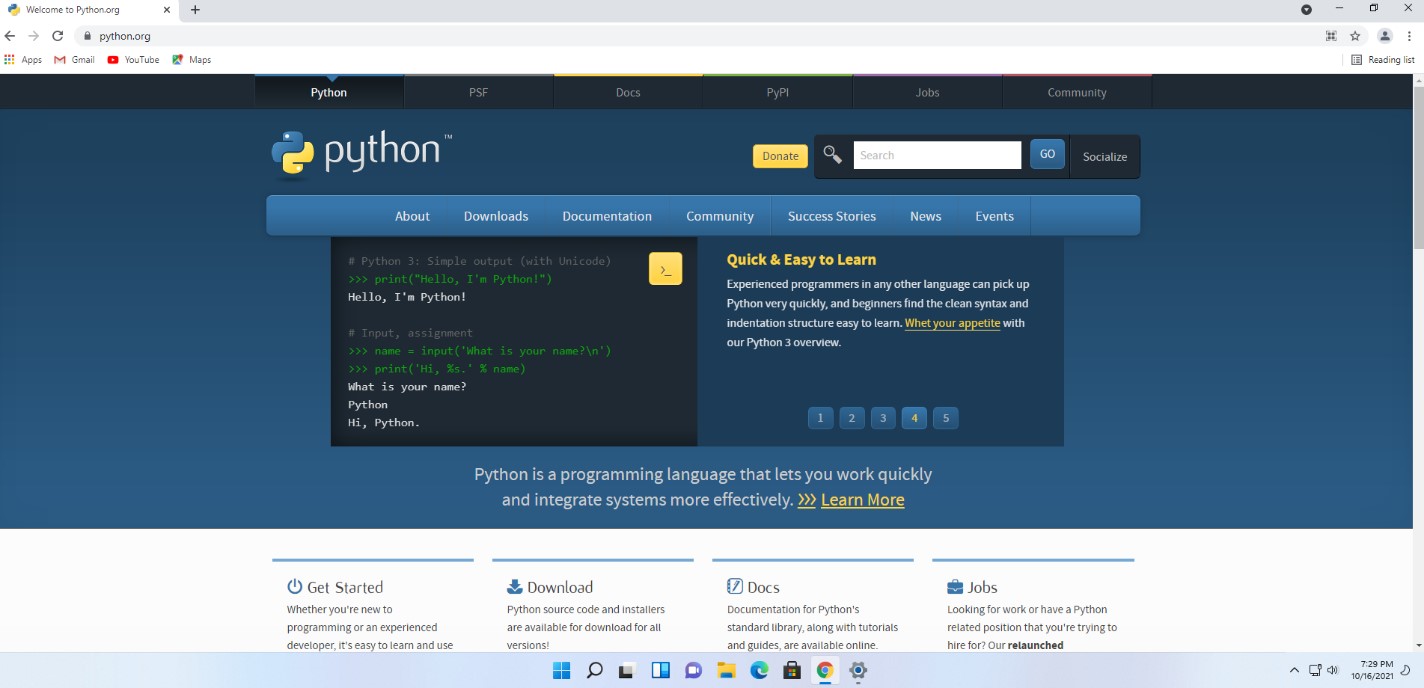
Task: Follow the Learn More link
Action: click(x=862, y=500)
